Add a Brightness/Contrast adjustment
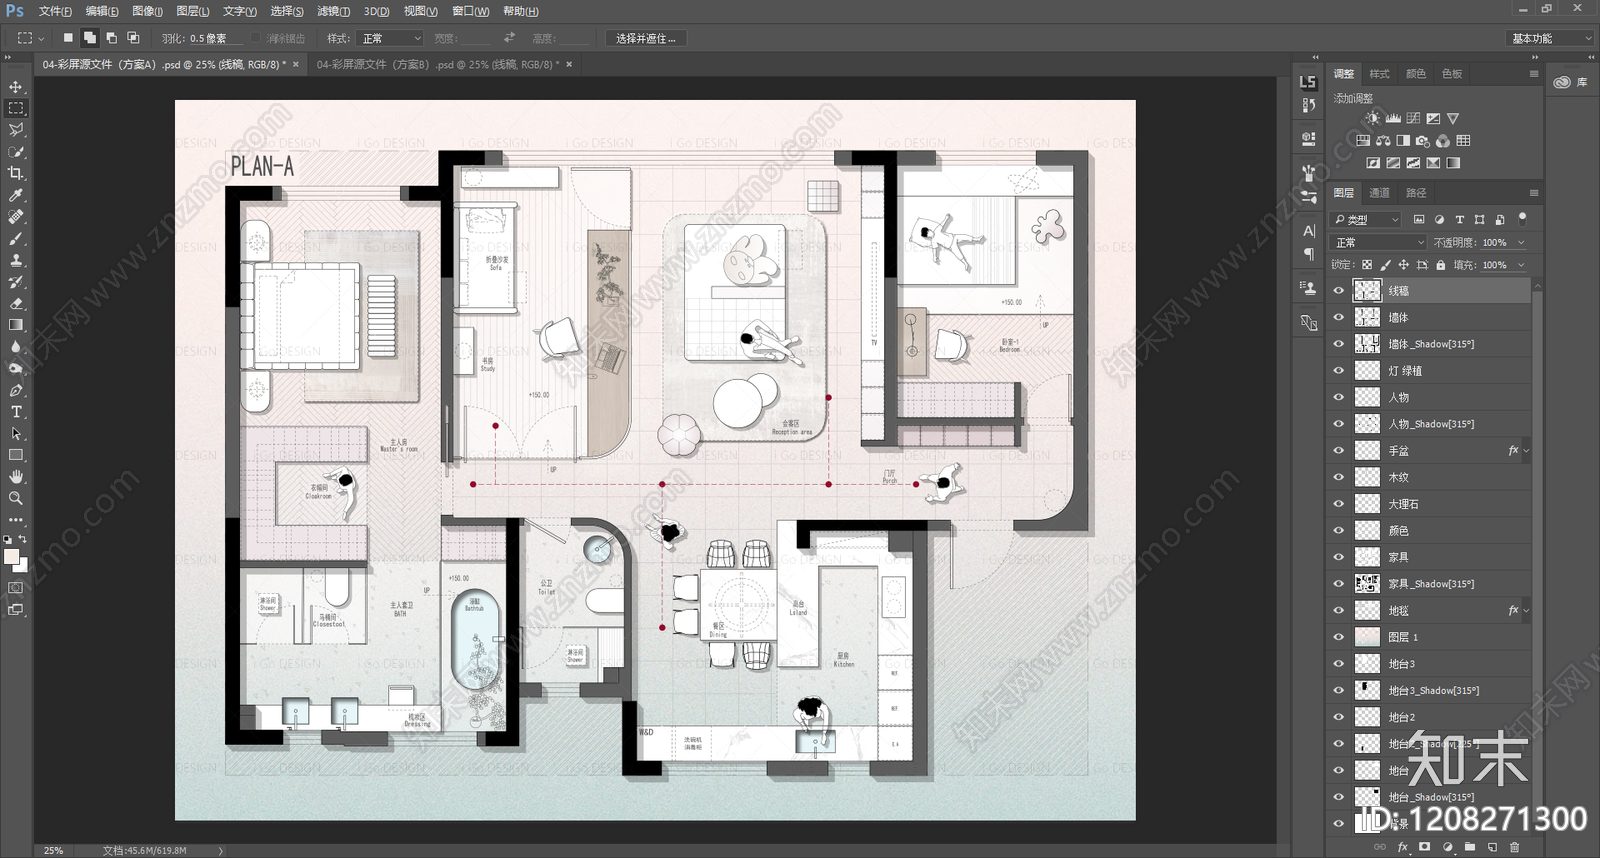This screenshot has width=1600, height=858. (x=1373, y=118)
